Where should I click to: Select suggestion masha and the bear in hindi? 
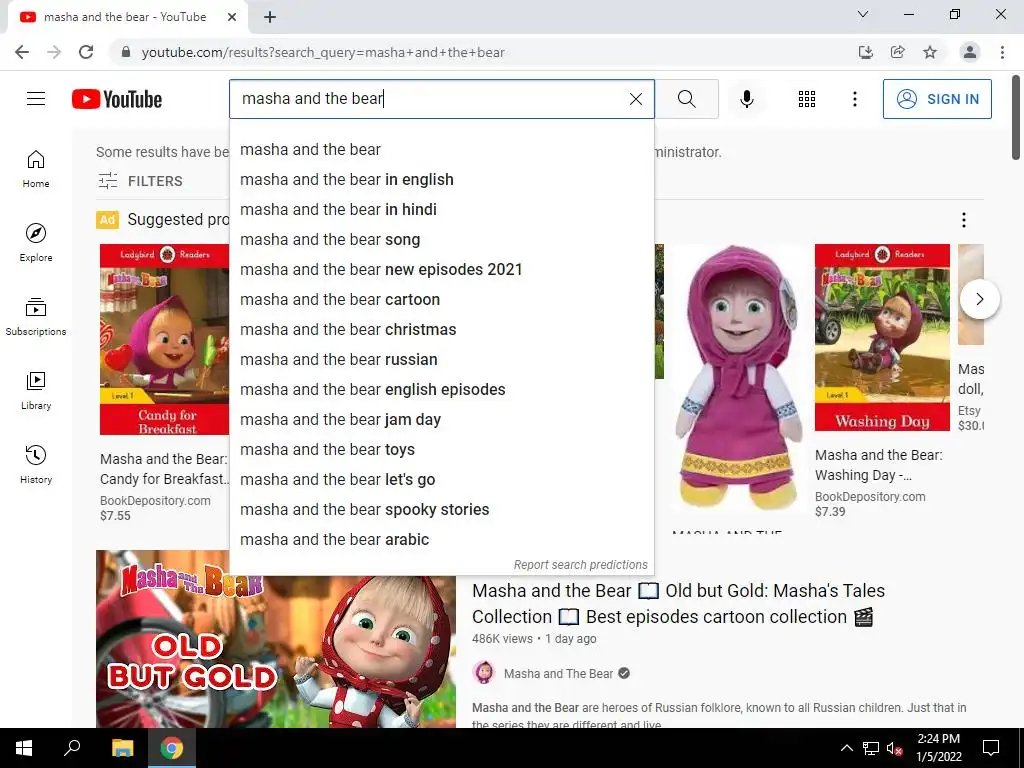(441, 210)
